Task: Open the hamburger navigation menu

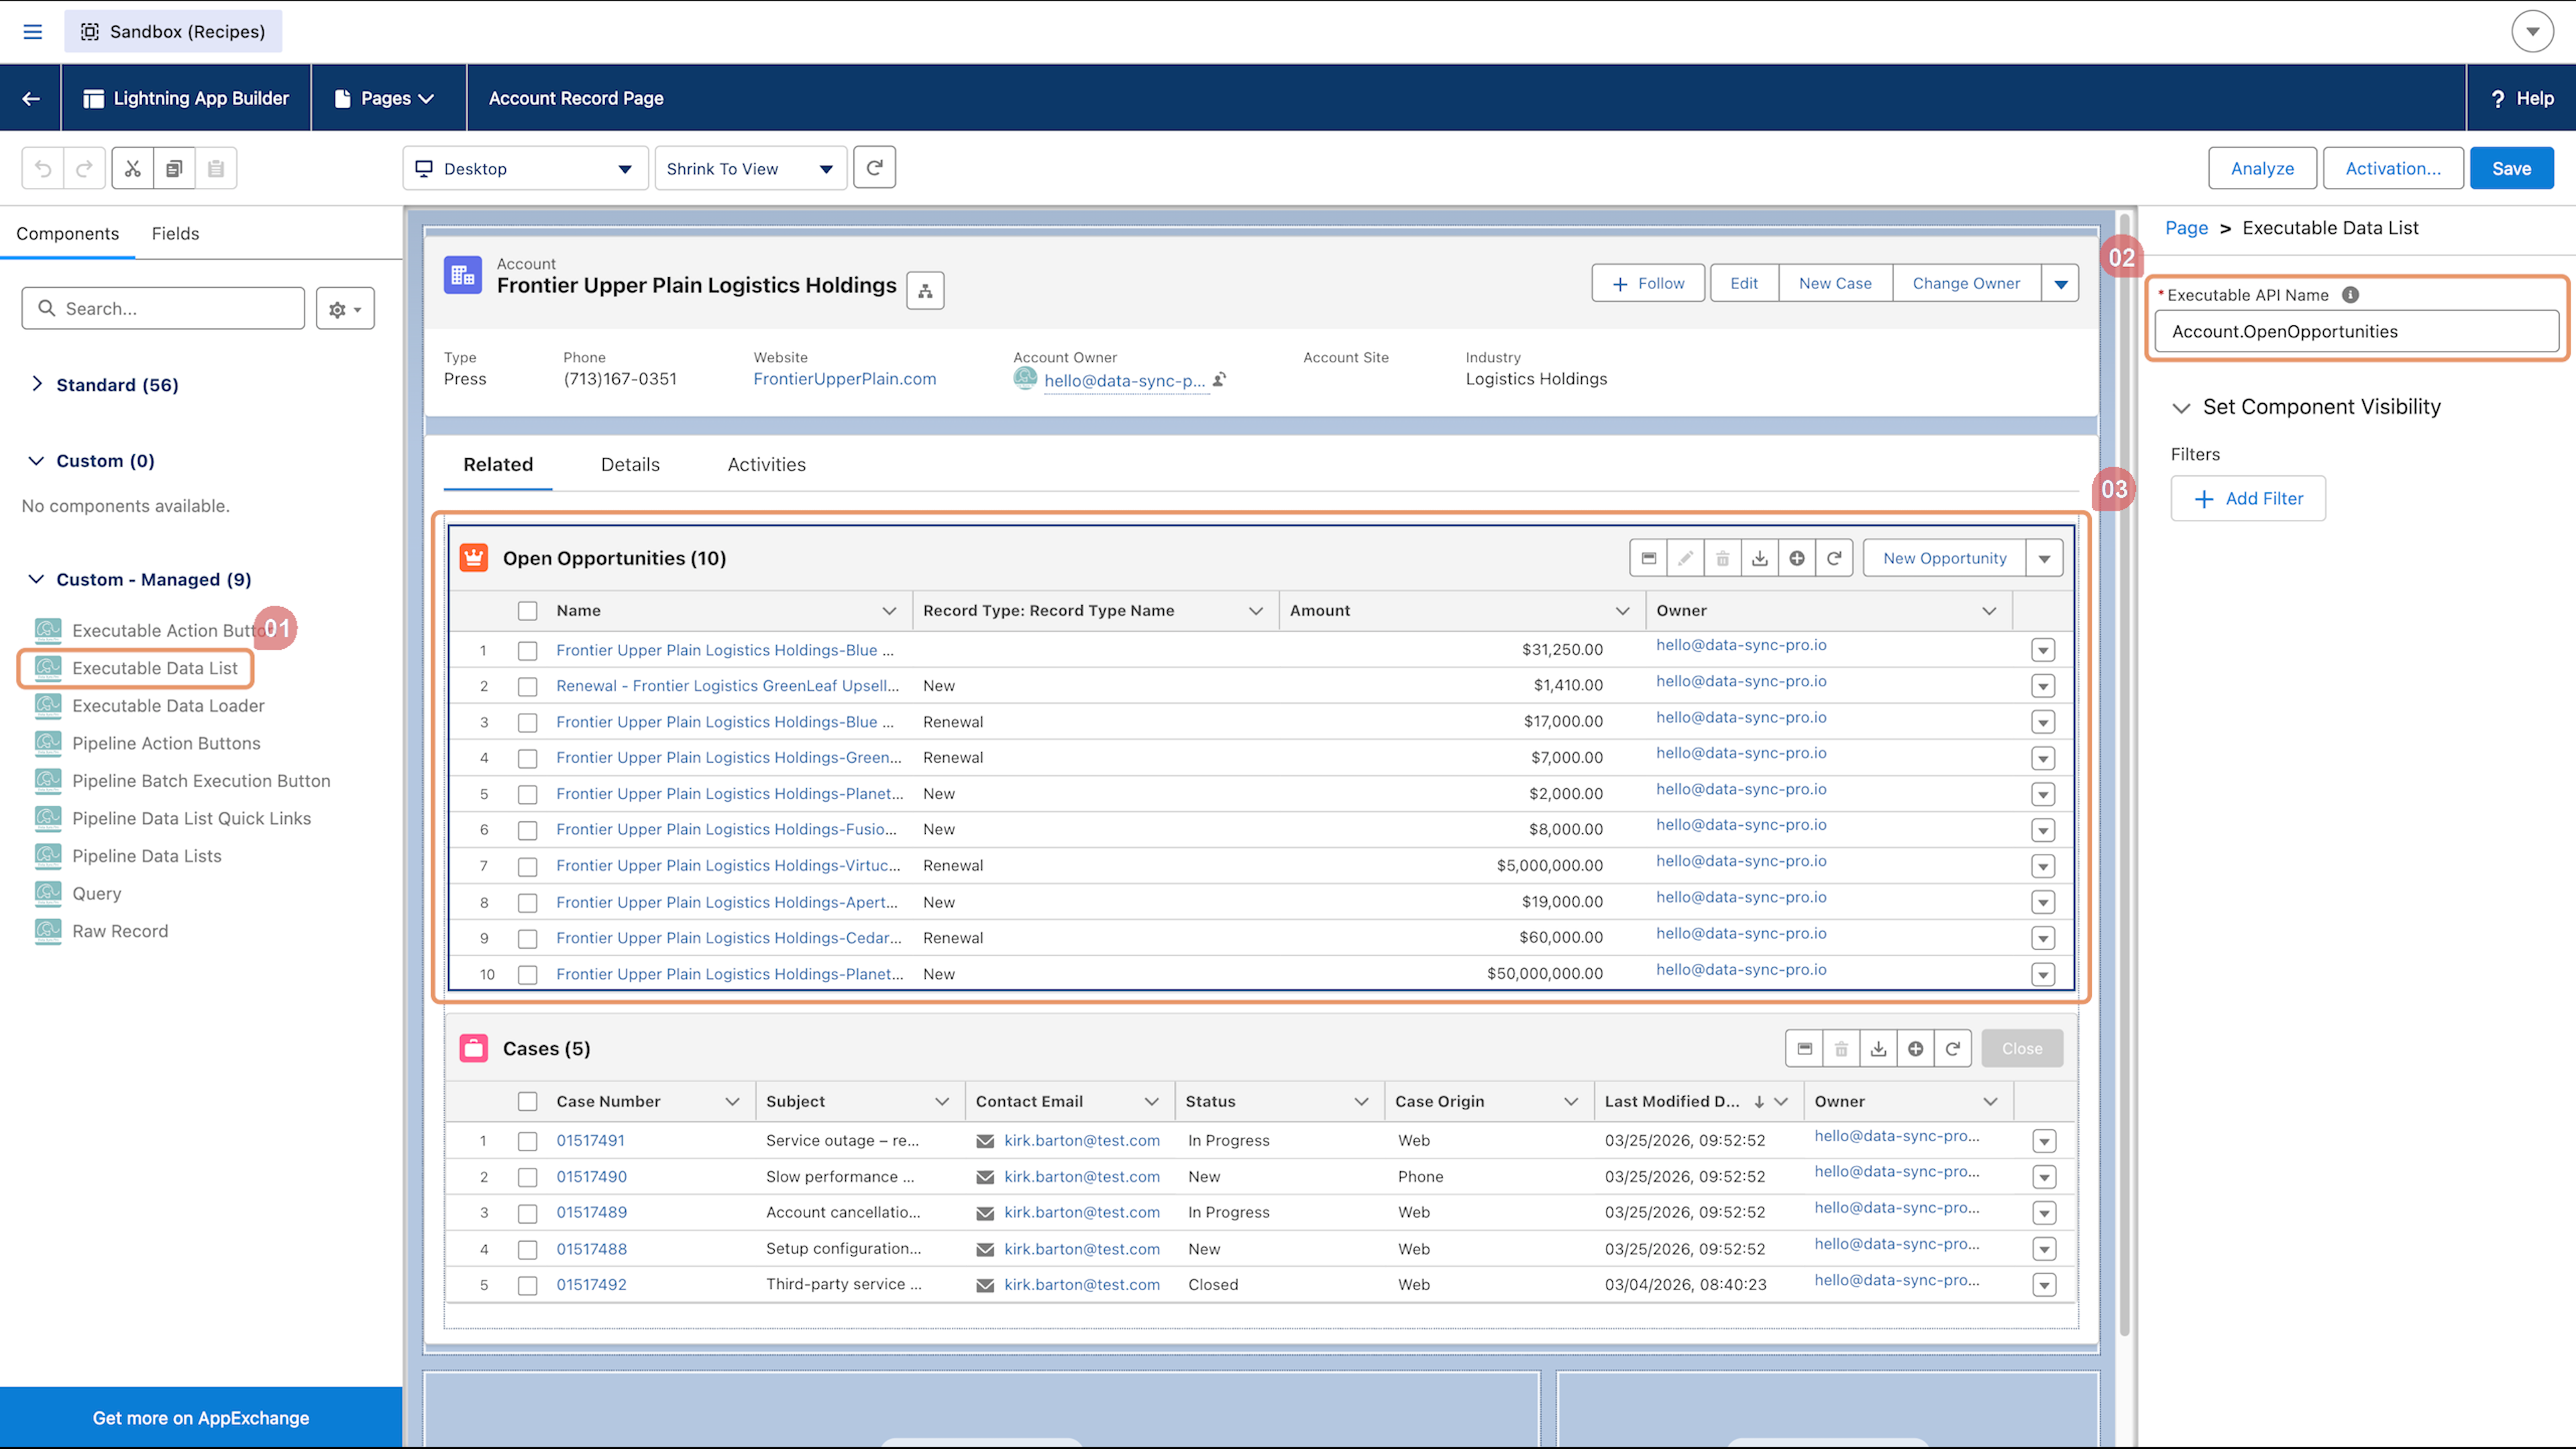Action: click(x=32, y=31)
